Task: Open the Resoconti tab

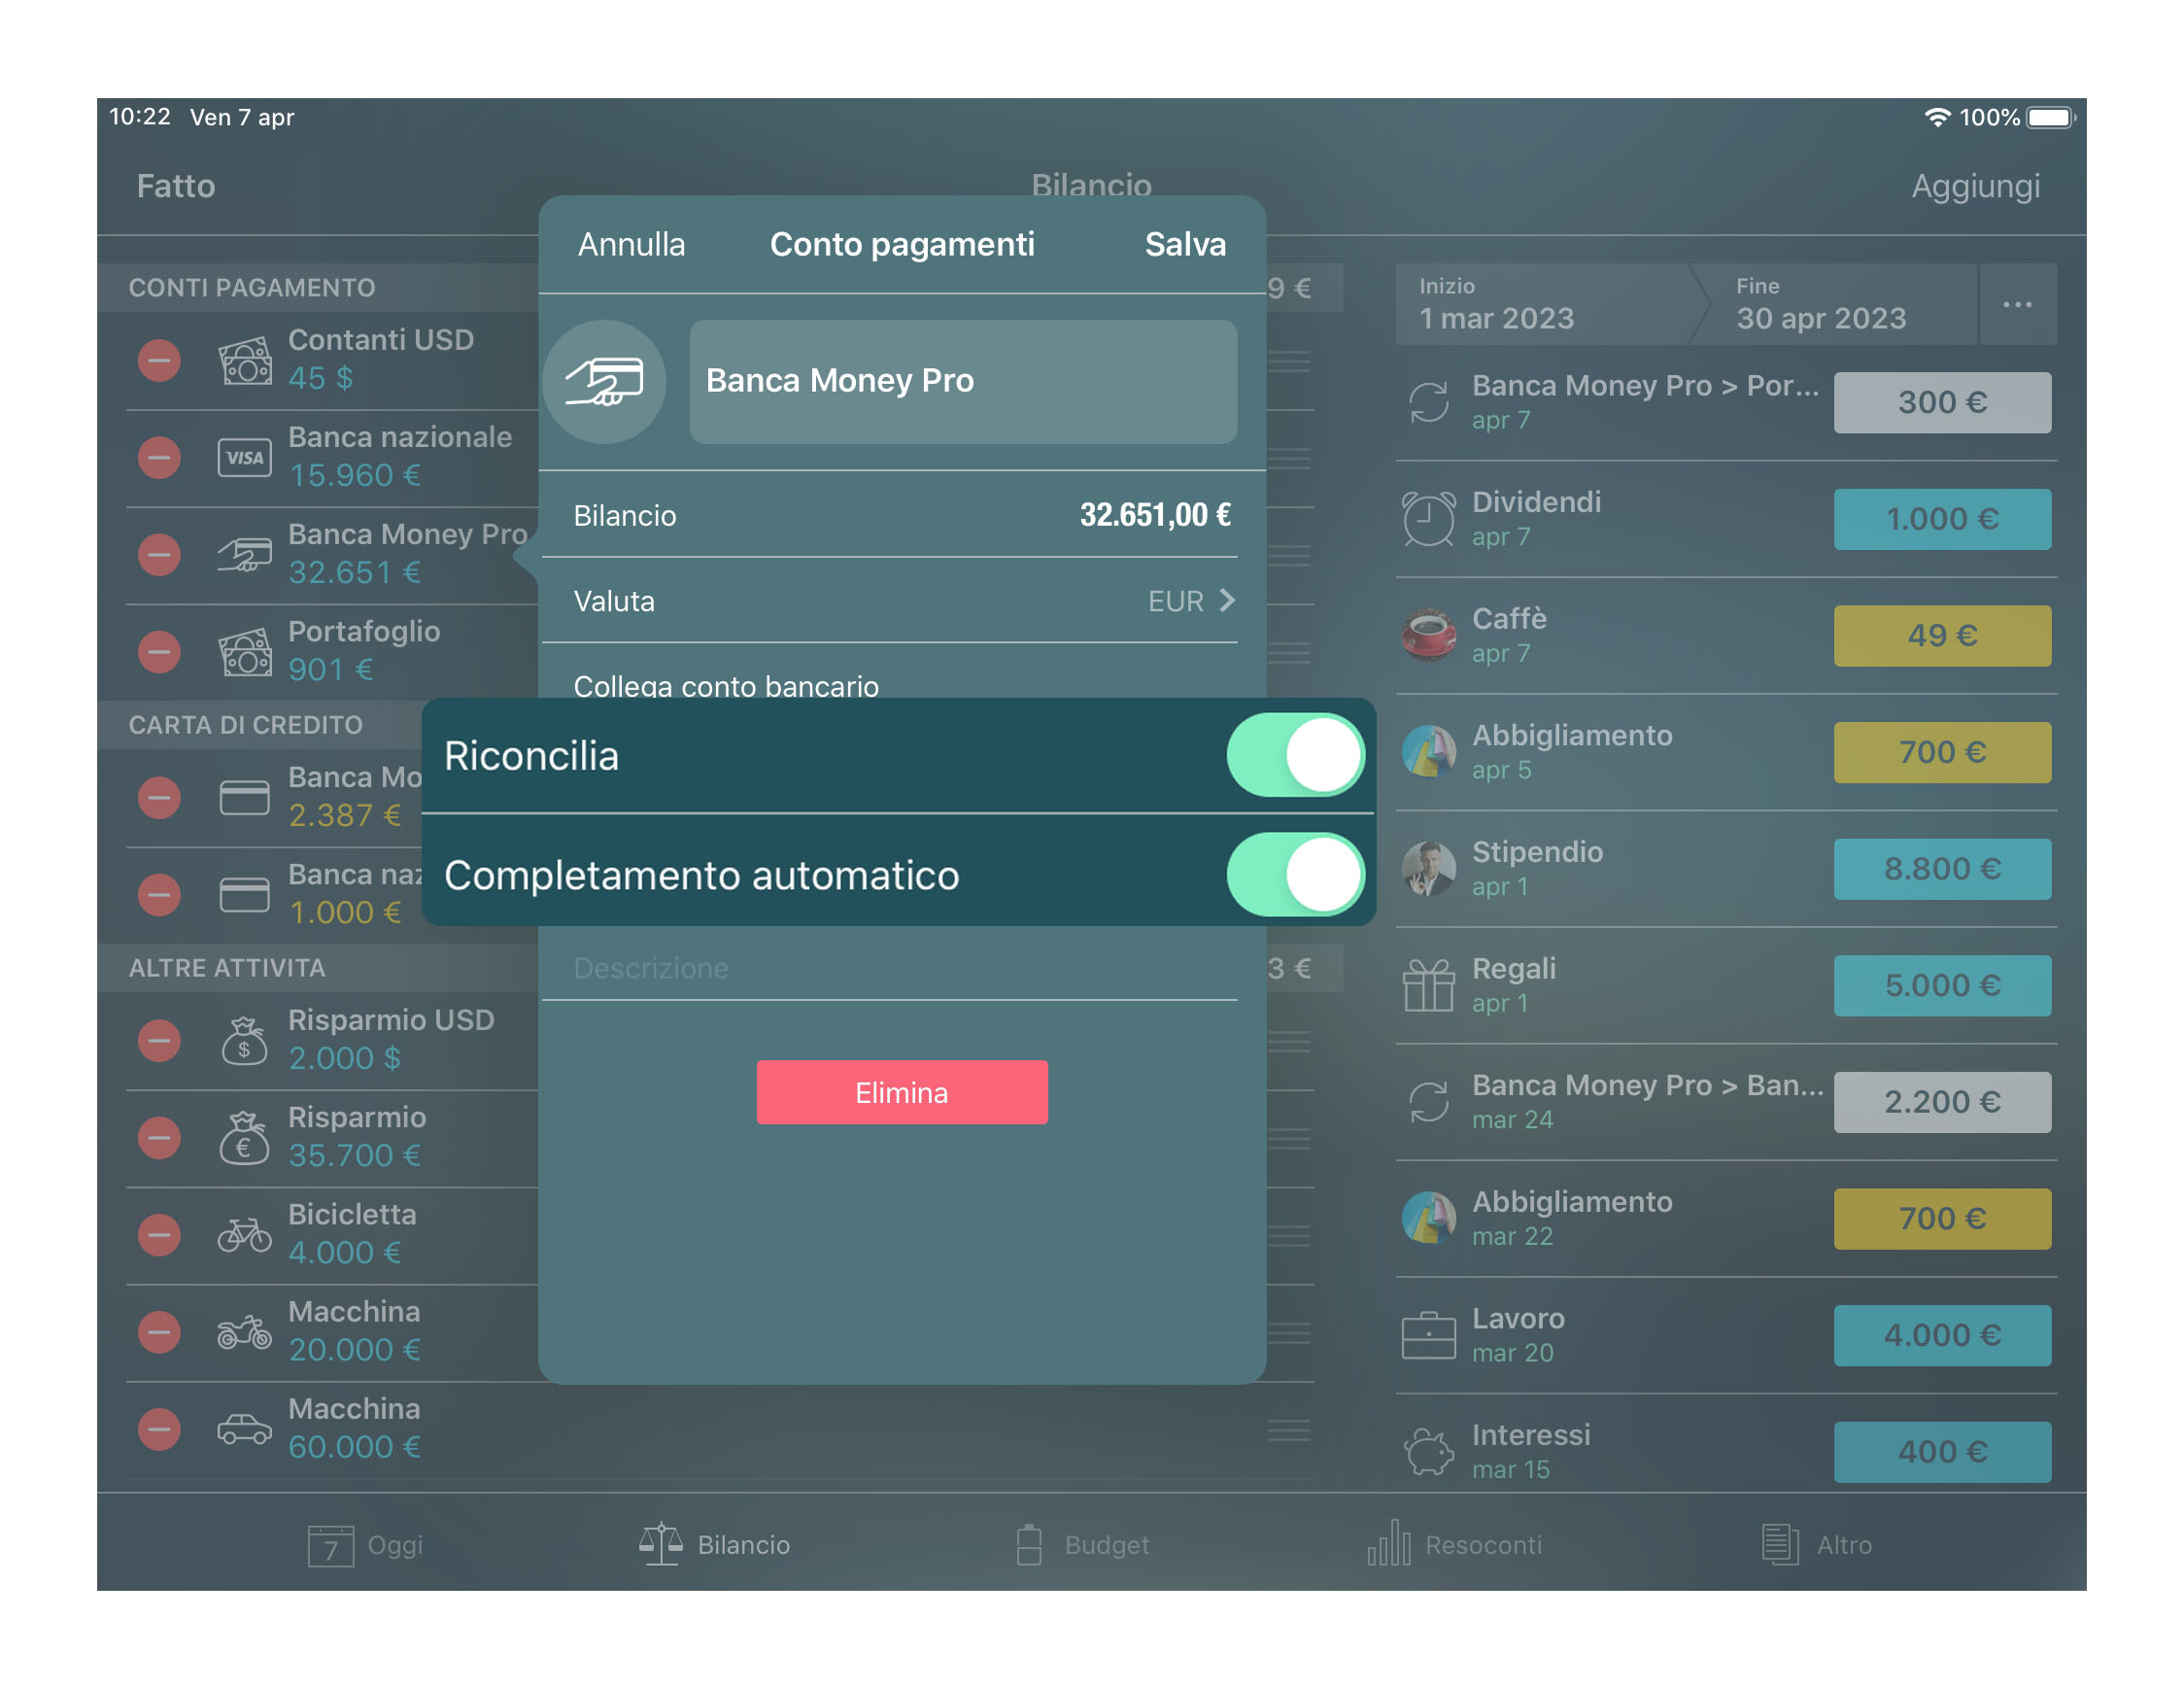Action: click(x=1455, y=1543)
